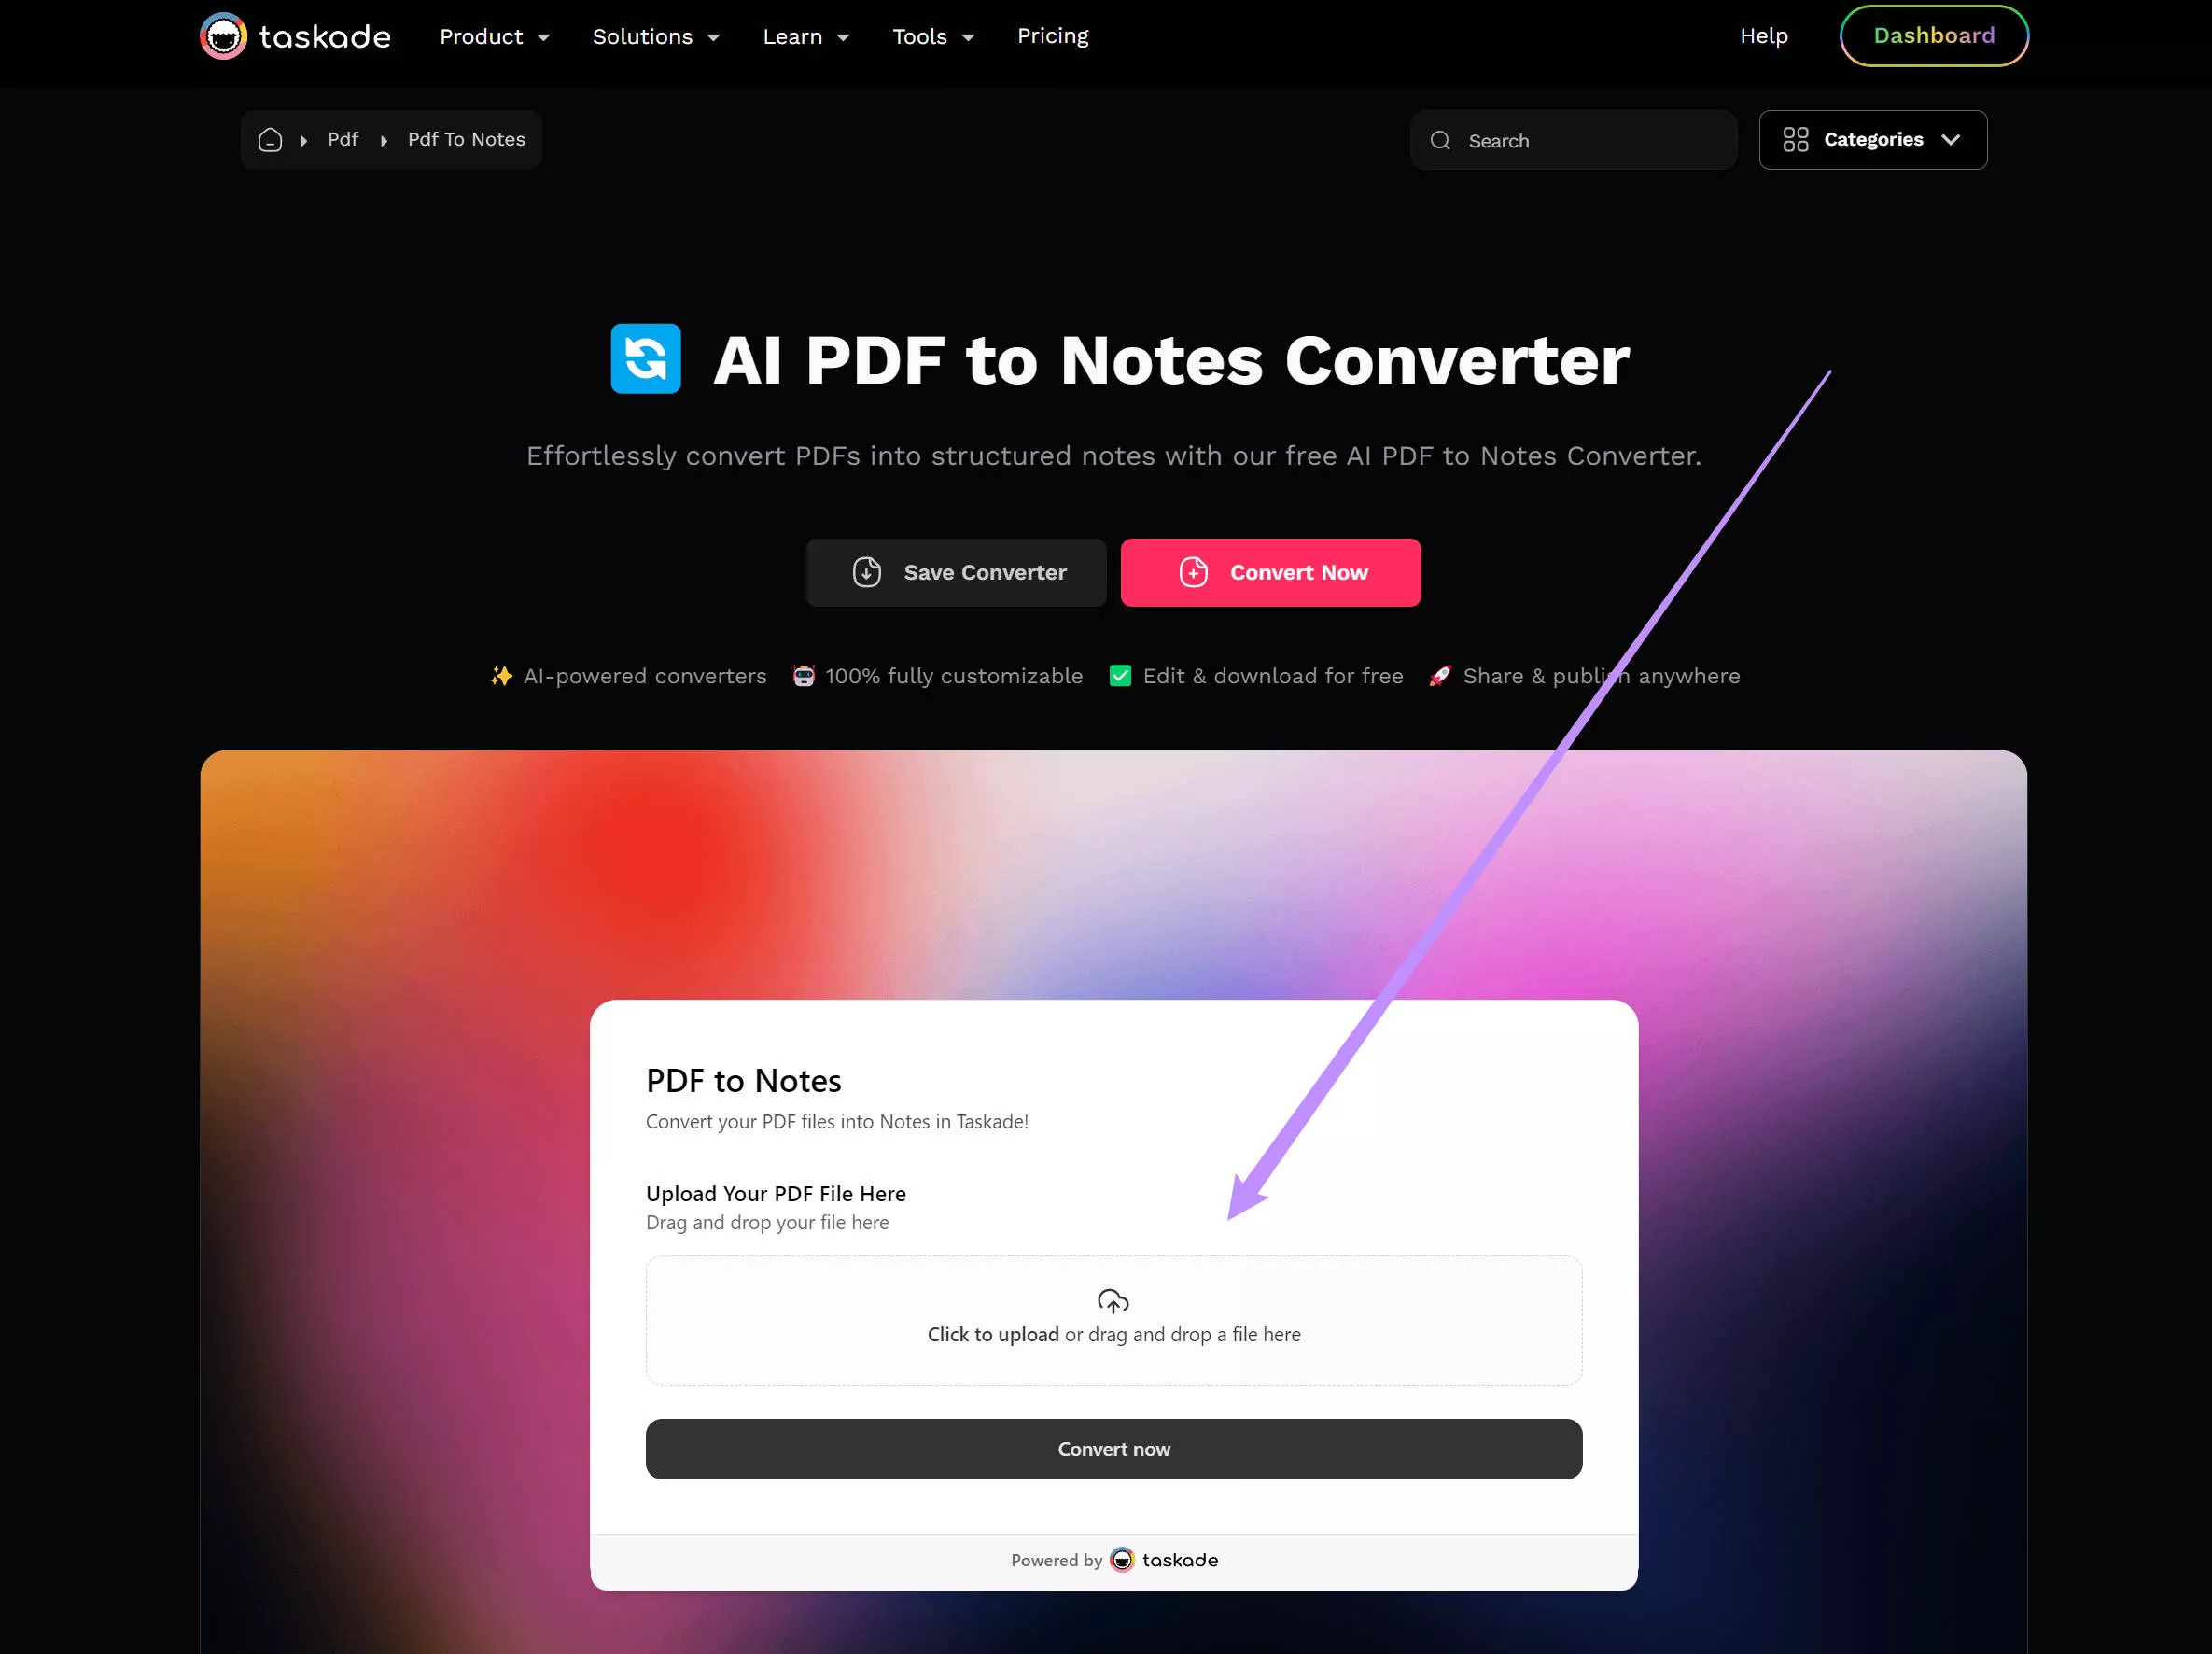Click the Taskade footer logo icon

click(x=1119, y=1559)
